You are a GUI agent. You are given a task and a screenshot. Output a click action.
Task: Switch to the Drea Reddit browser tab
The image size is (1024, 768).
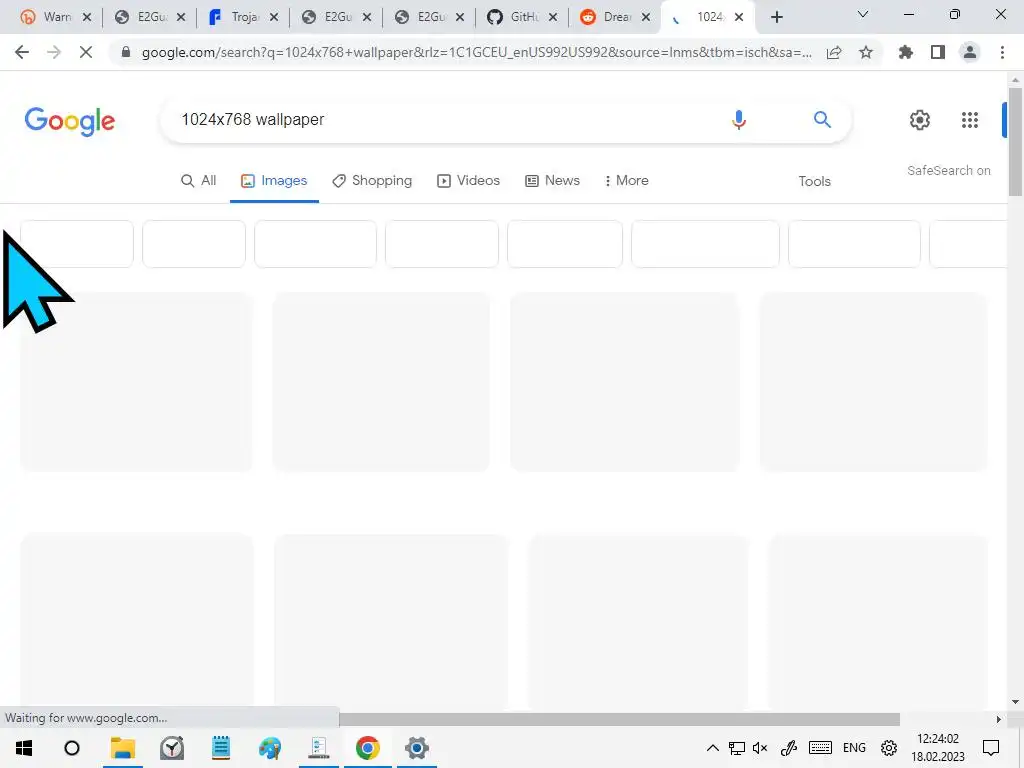coord(615,18)
